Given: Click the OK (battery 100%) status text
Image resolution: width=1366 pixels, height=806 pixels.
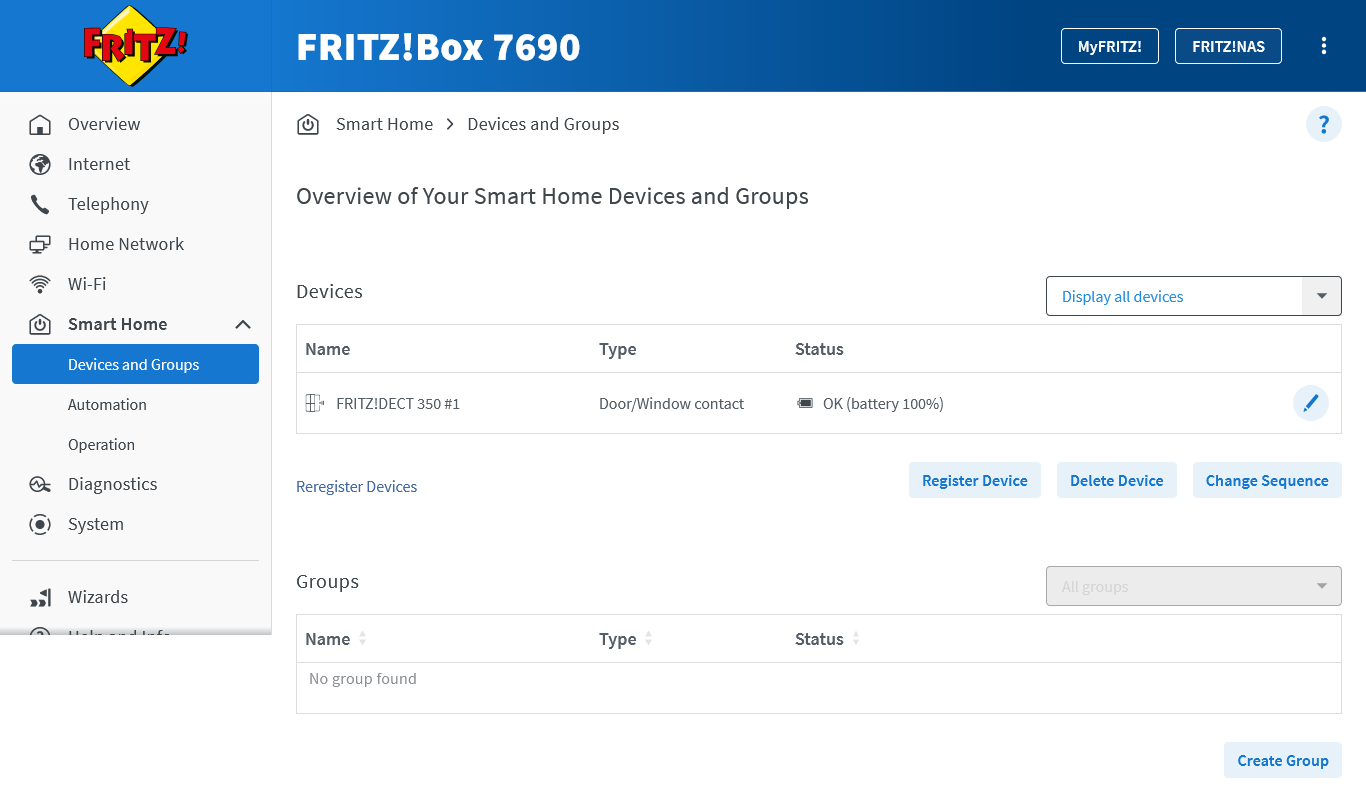Looking at the screenshot, I should [x=883, y=403].
